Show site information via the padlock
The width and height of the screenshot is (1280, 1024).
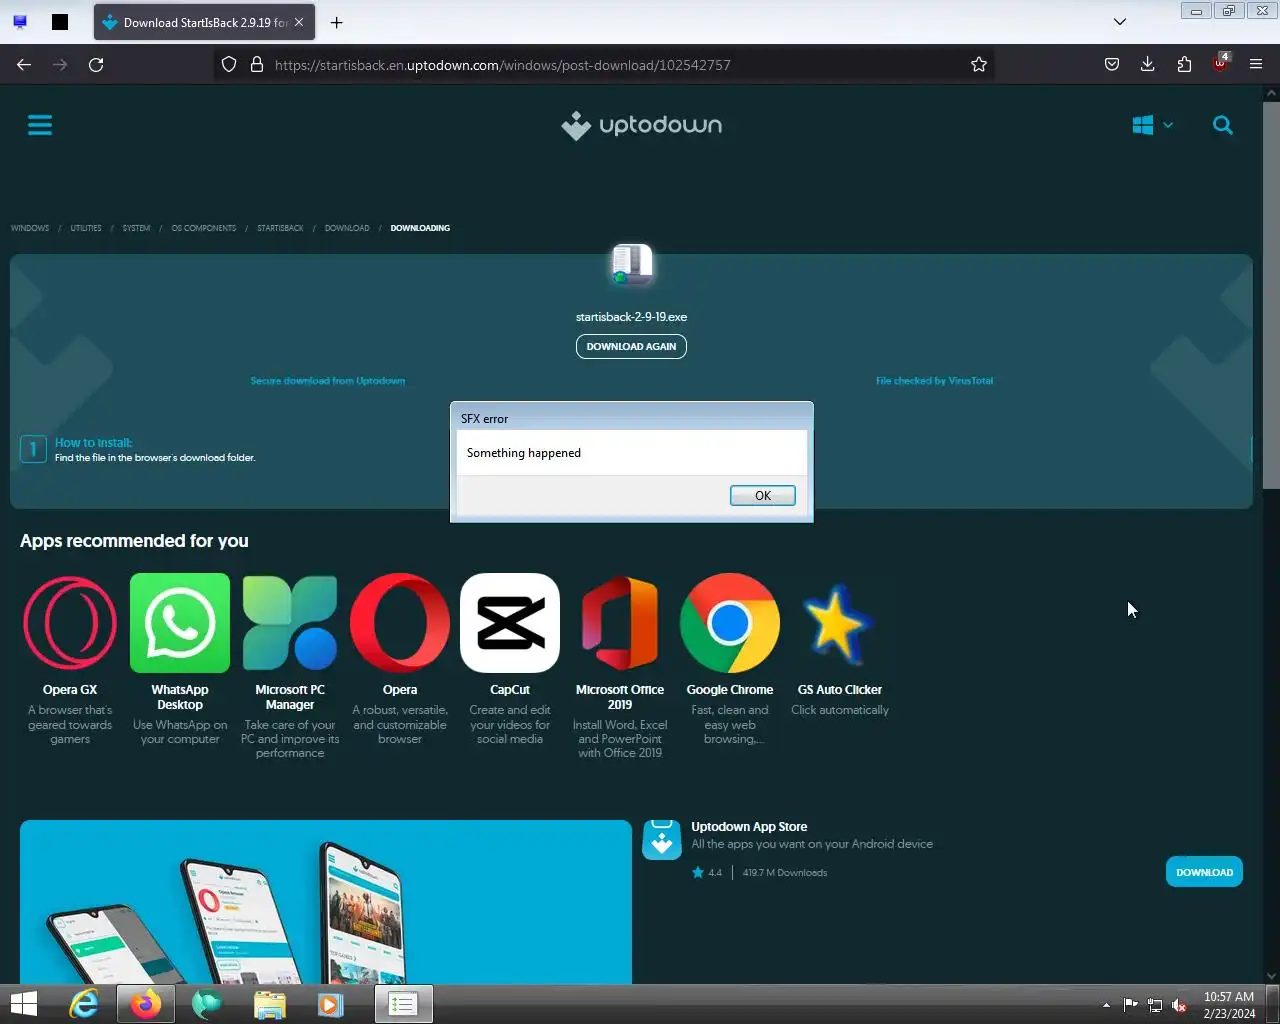(256, 64)
